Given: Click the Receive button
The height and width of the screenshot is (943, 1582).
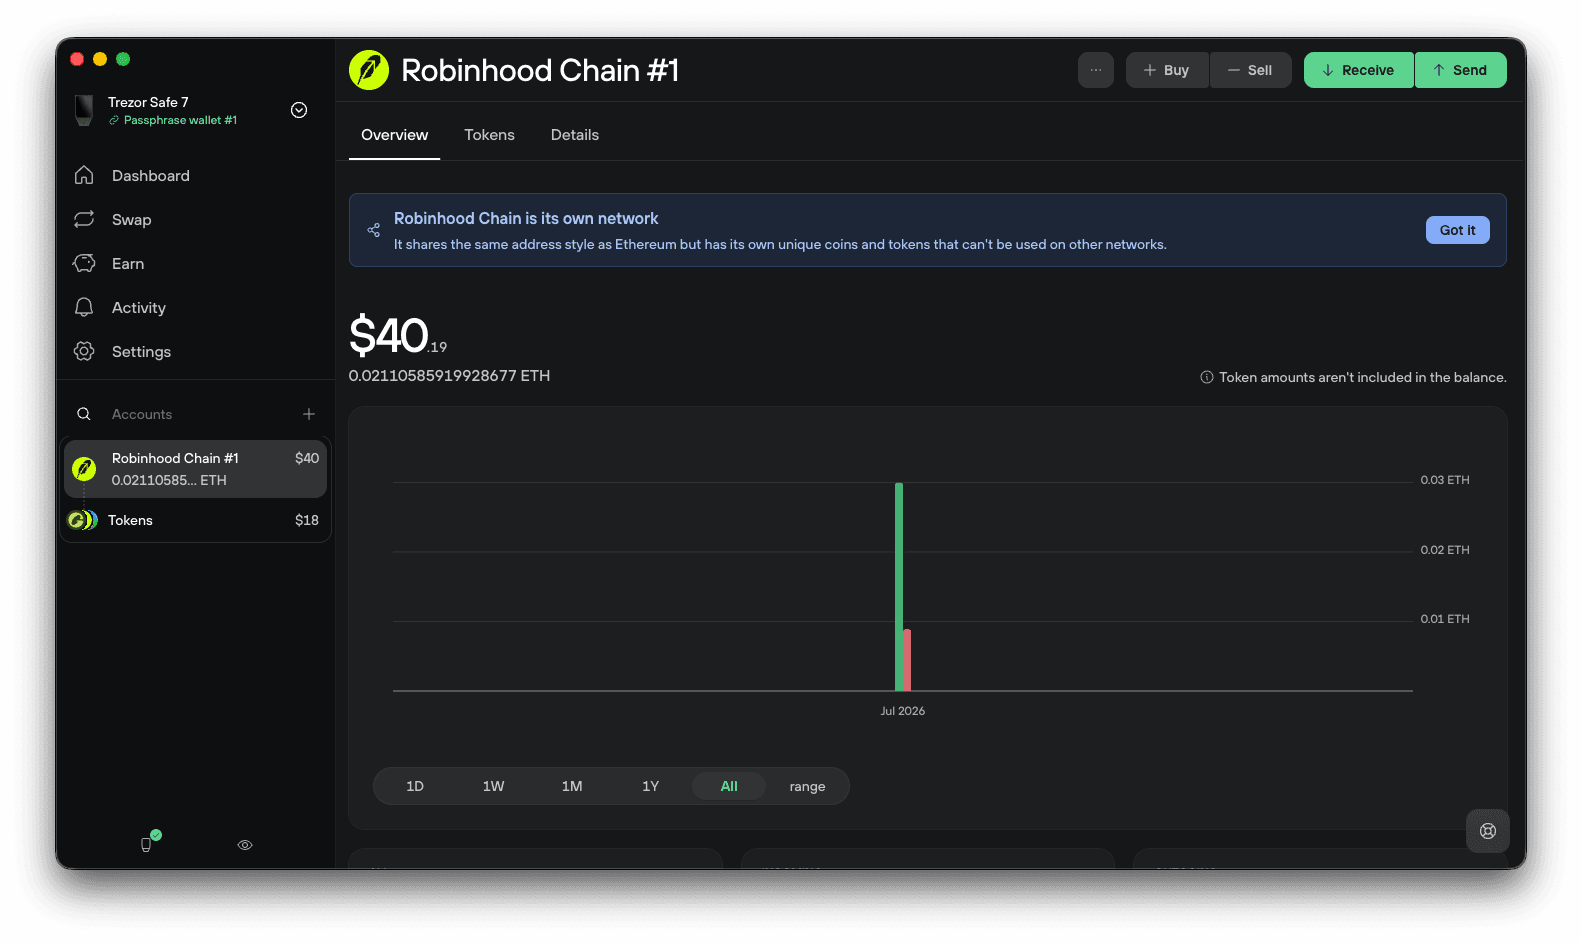Looking at the screenshot, I should point(1359,70).
